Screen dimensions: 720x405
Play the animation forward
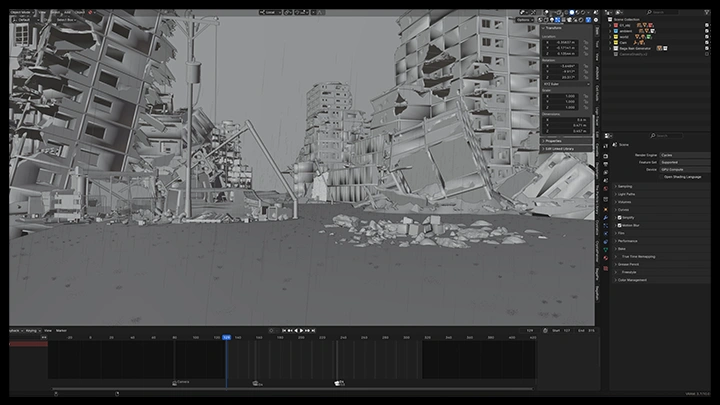(302, 331)
